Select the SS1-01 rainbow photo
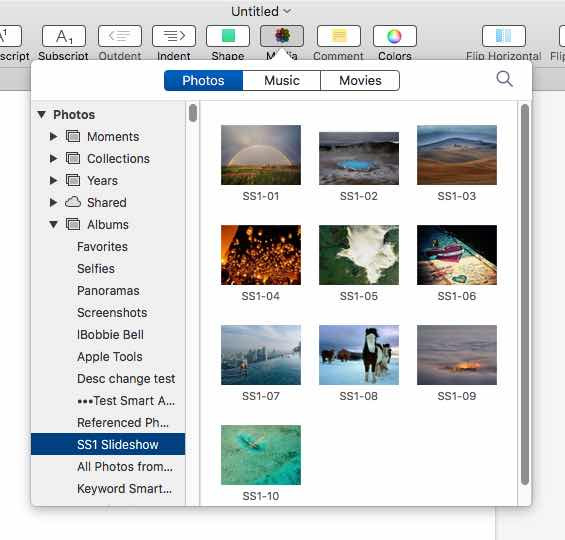This screenshot has height=540, width=565. (261, 155)
